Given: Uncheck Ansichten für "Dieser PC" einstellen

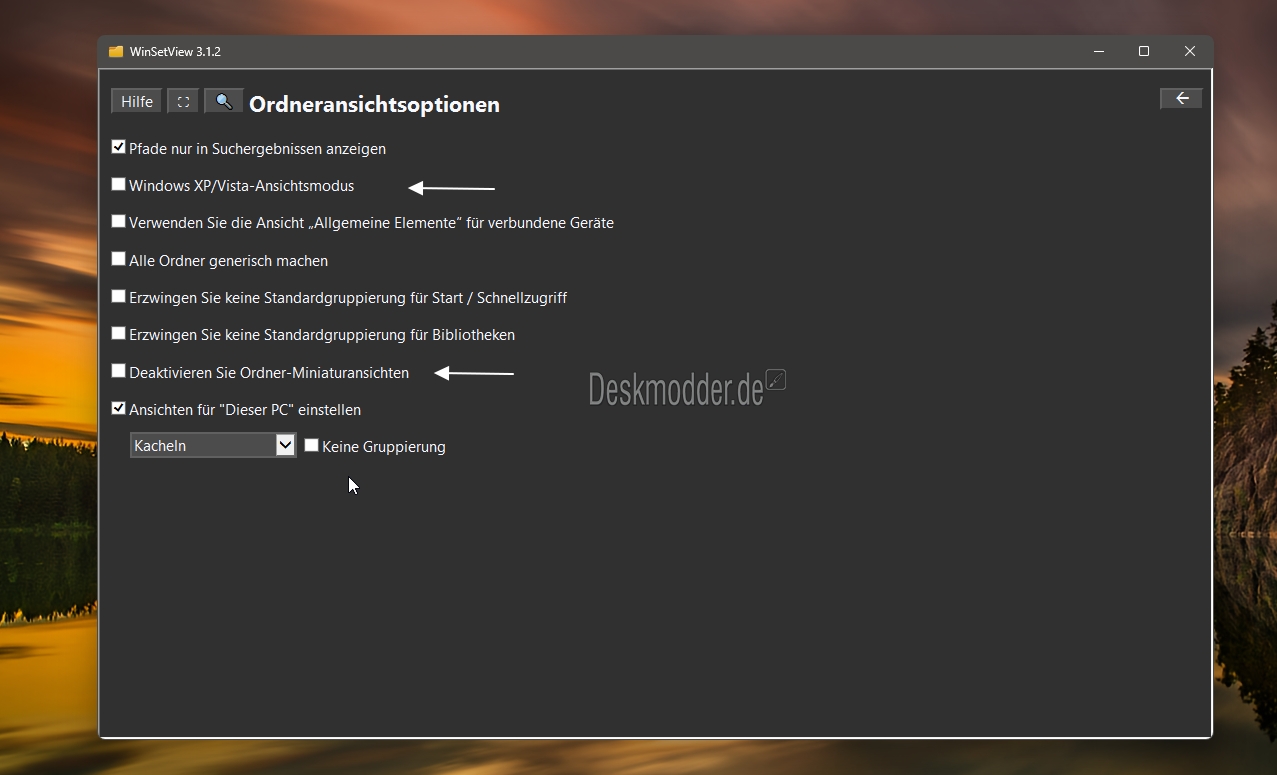Looking at the screenshot, I should [119, 408].
